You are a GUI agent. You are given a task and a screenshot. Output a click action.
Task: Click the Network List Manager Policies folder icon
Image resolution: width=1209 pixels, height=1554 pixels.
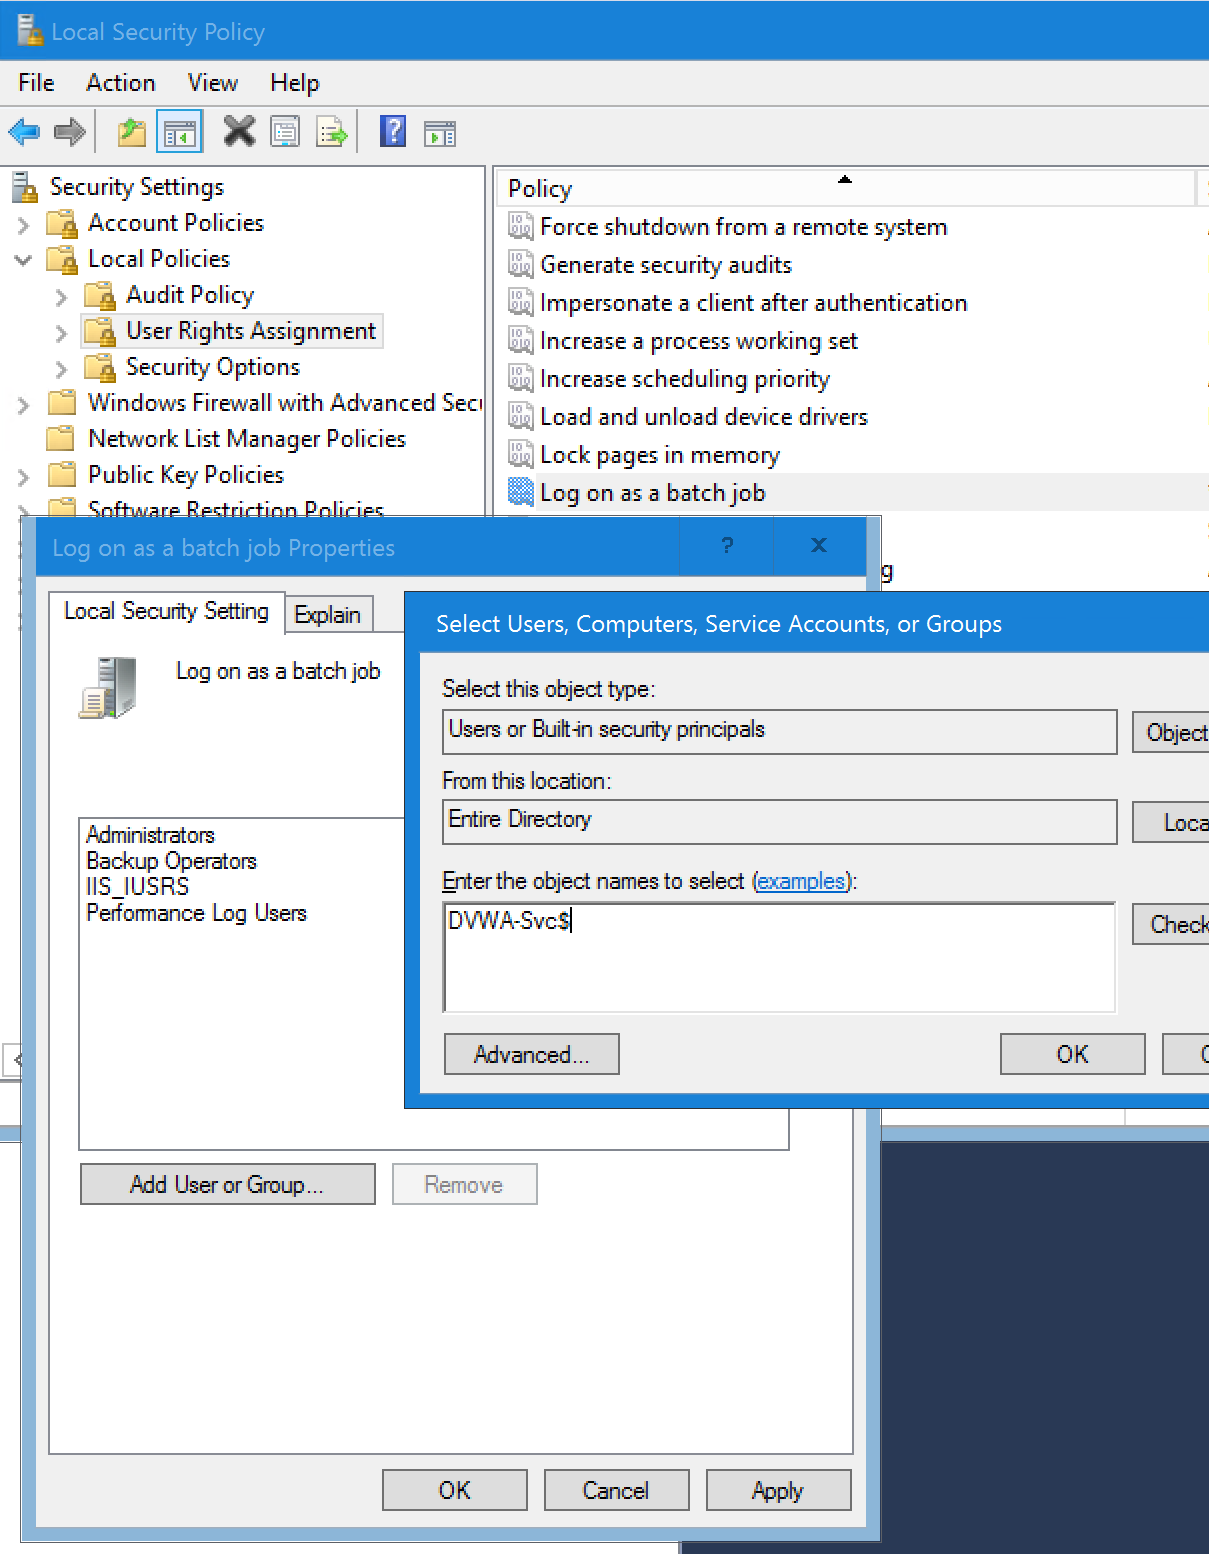(x=62, y=438)
